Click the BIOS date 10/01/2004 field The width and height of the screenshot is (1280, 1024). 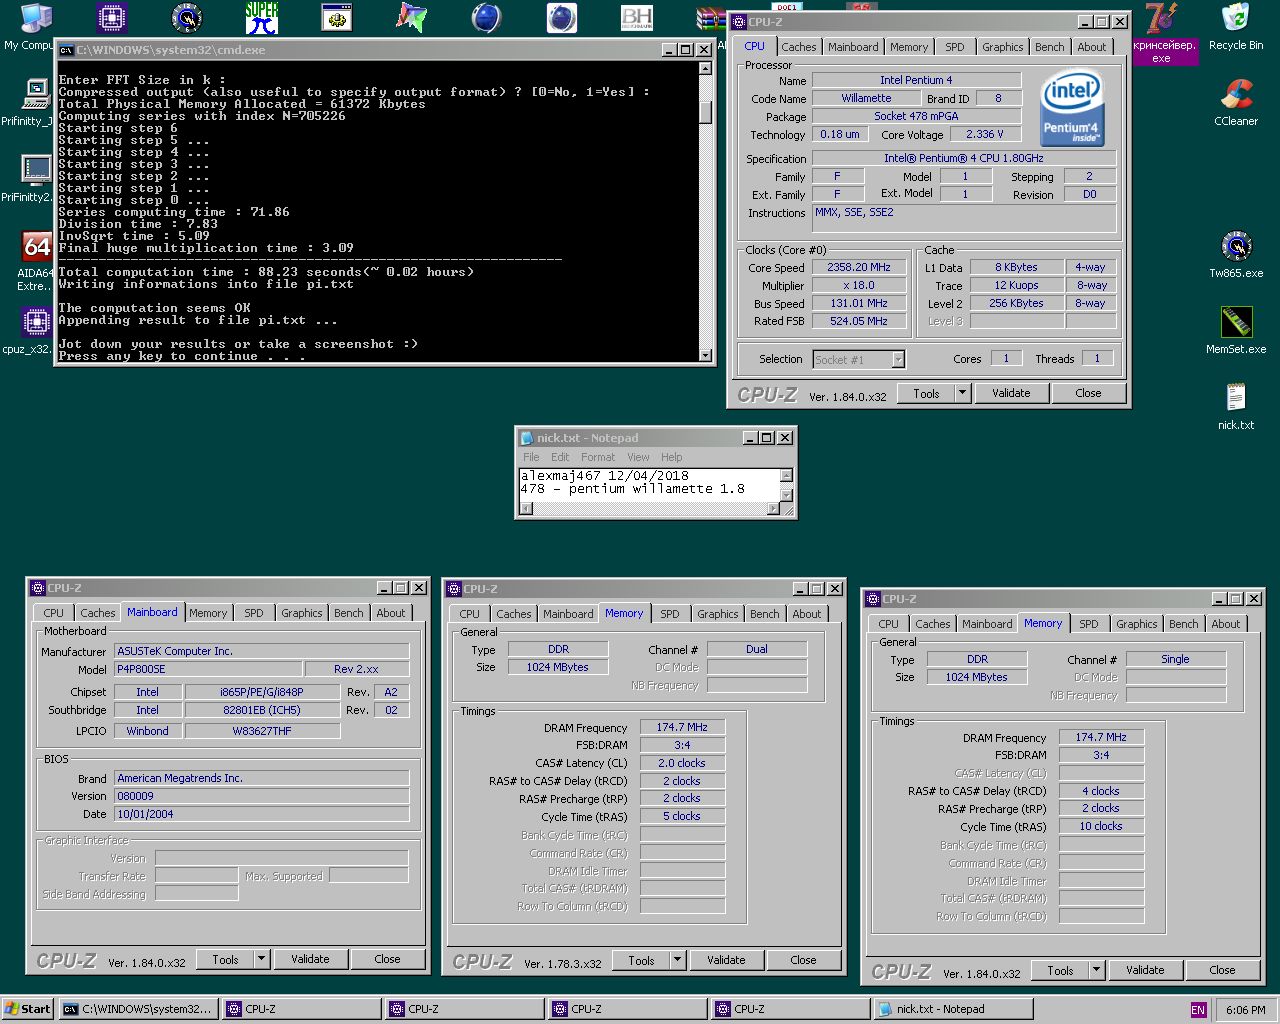pyautogui.click(x=262, y=814)
